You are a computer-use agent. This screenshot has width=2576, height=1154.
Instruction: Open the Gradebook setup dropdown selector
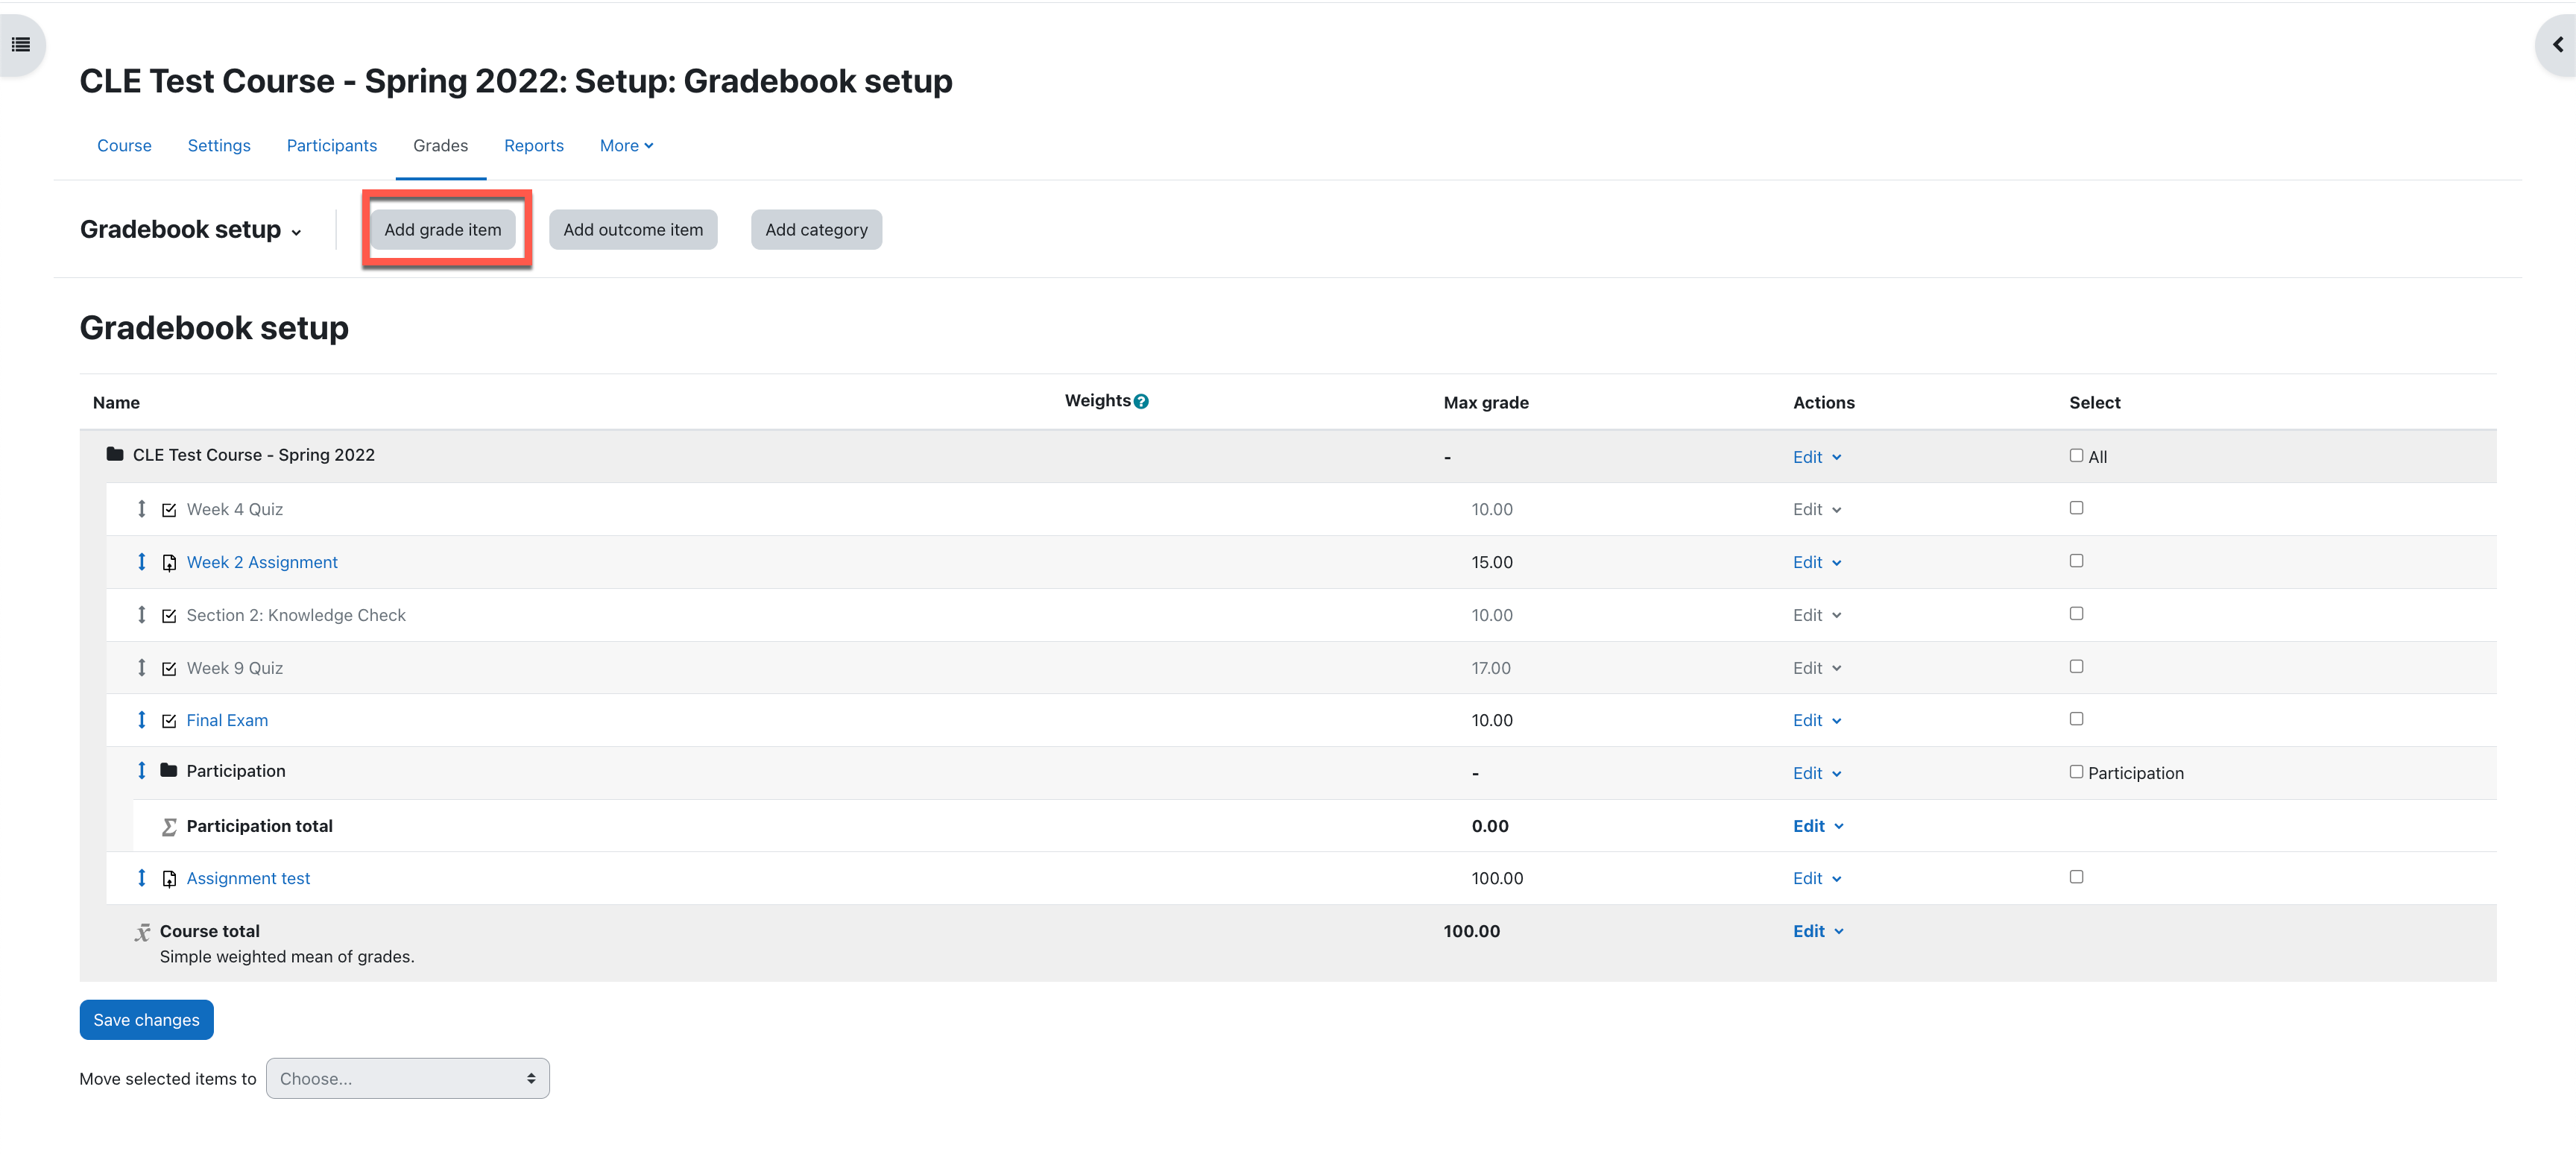[191, 230]
